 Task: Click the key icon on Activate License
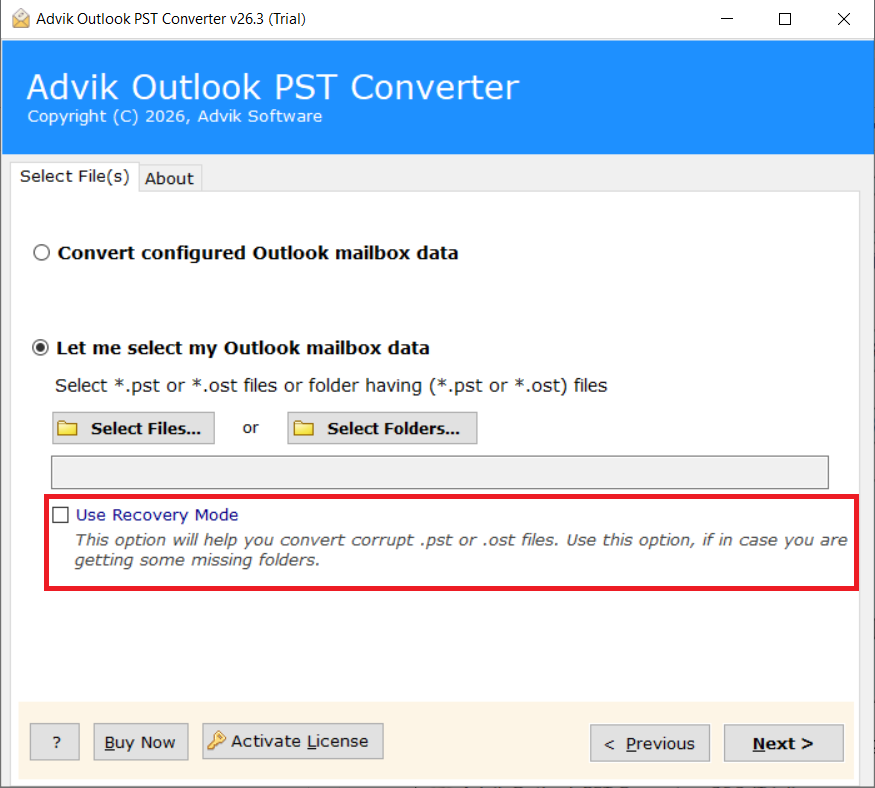[216, 741]
